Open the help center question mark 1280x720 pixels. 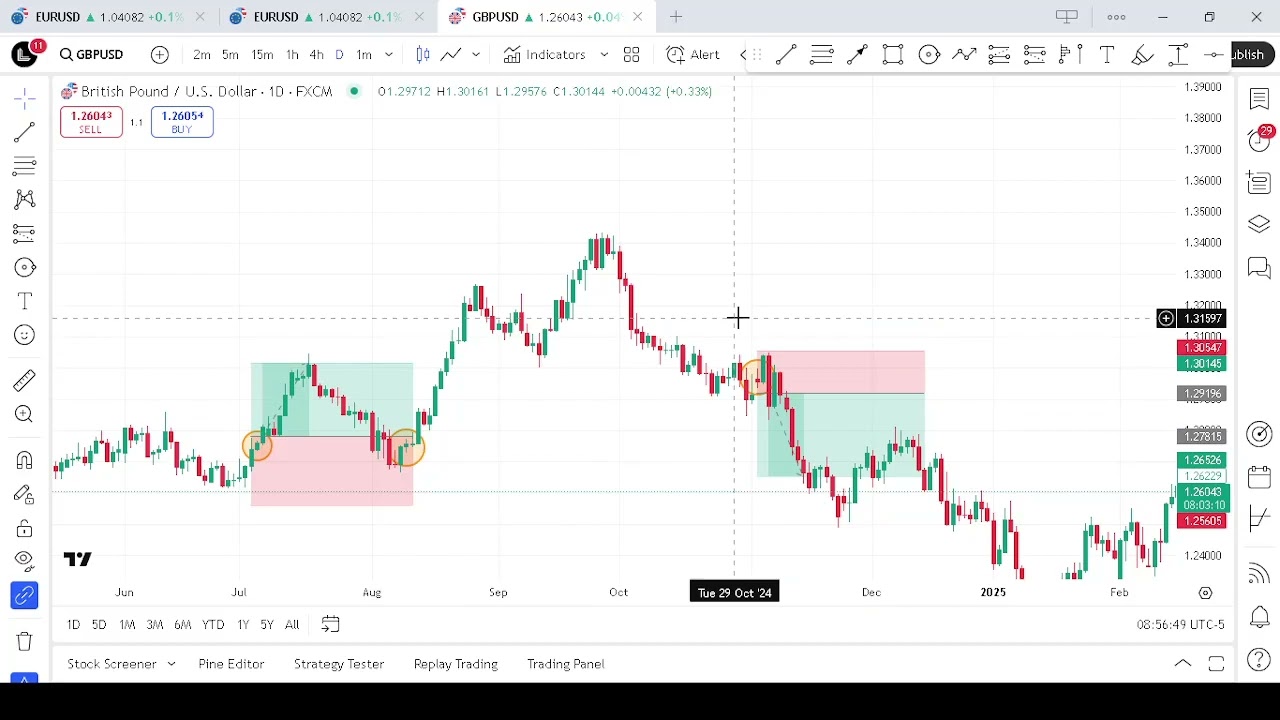(1259, 660)
